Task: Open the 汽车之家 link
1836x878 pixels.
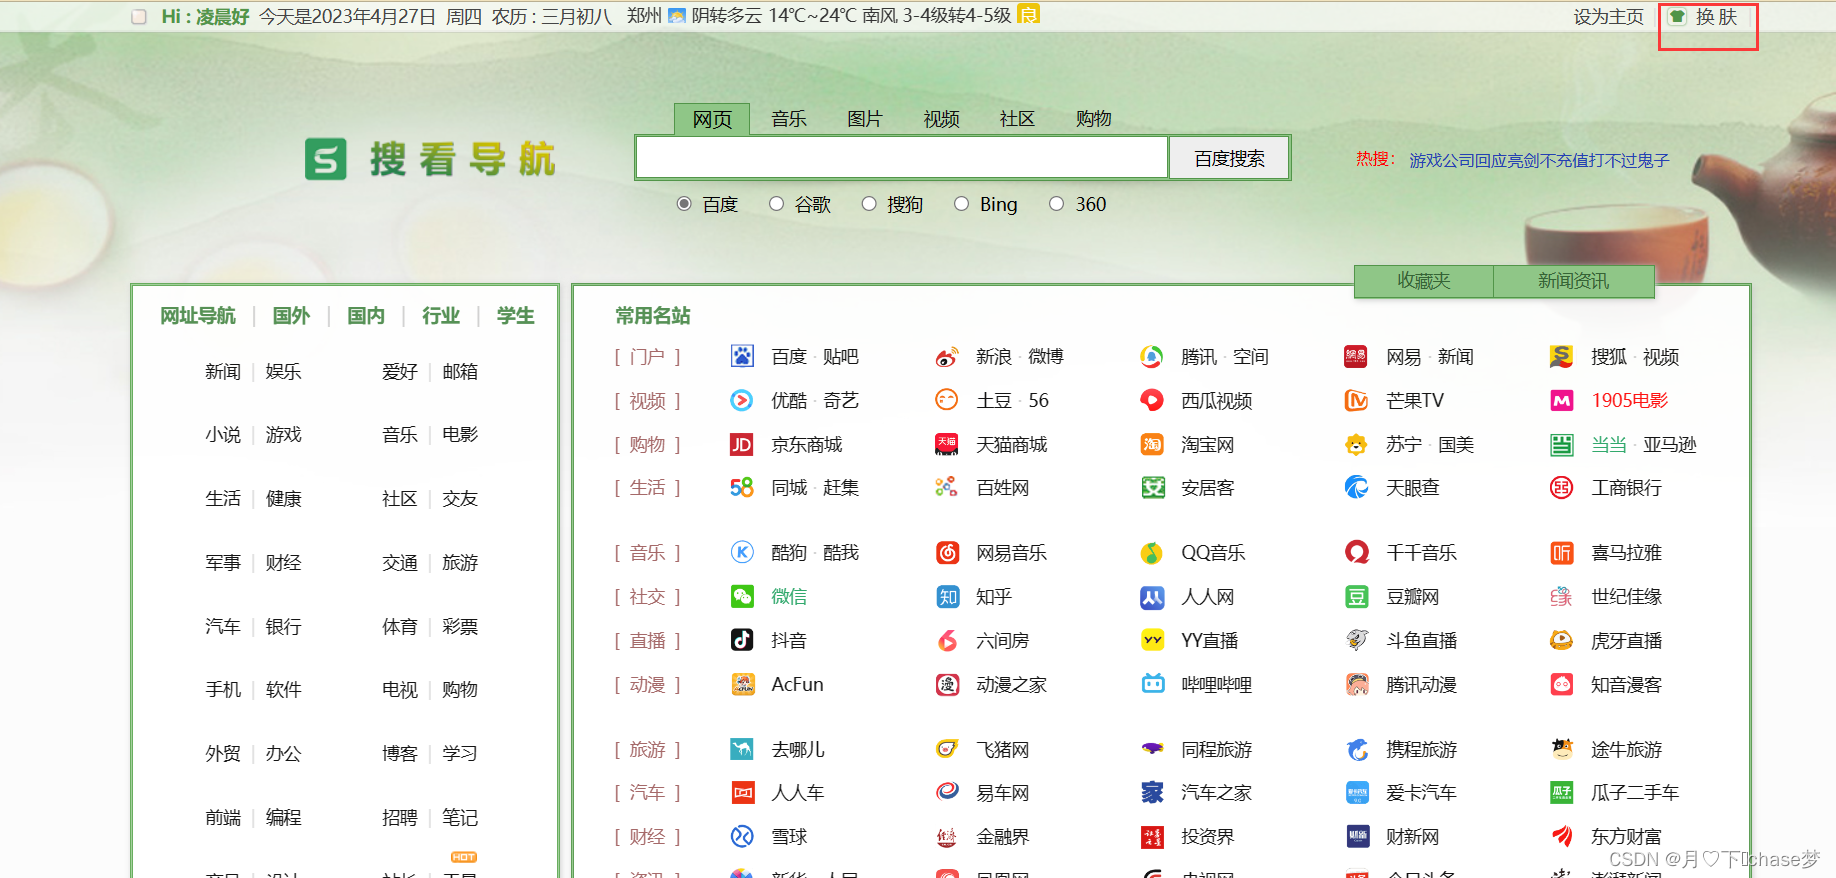Action: click(1216, 792)
